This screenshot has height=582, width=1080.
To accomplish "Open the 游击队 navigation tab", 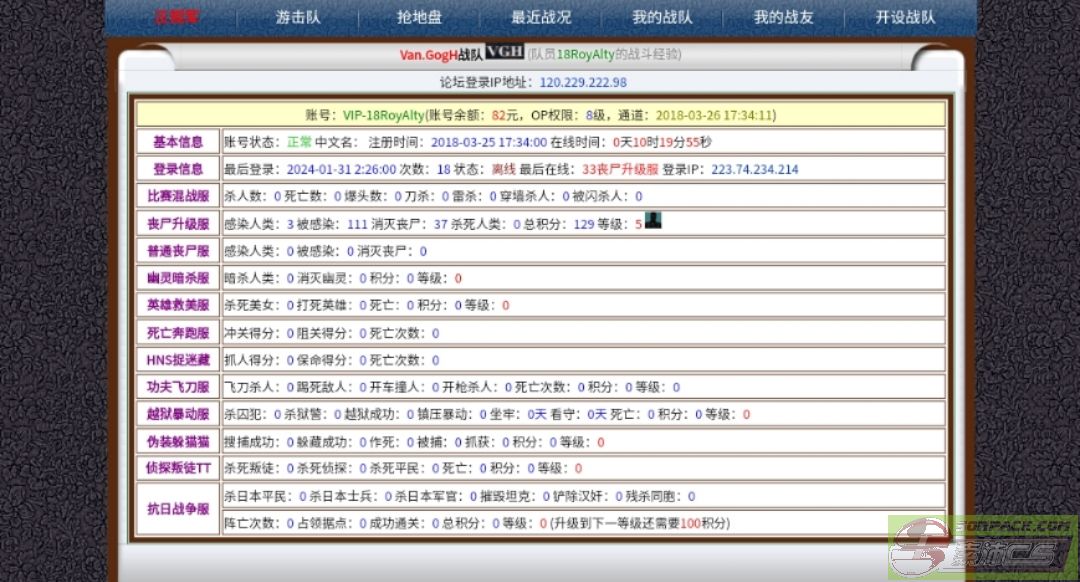I will [x=298, y=17].
